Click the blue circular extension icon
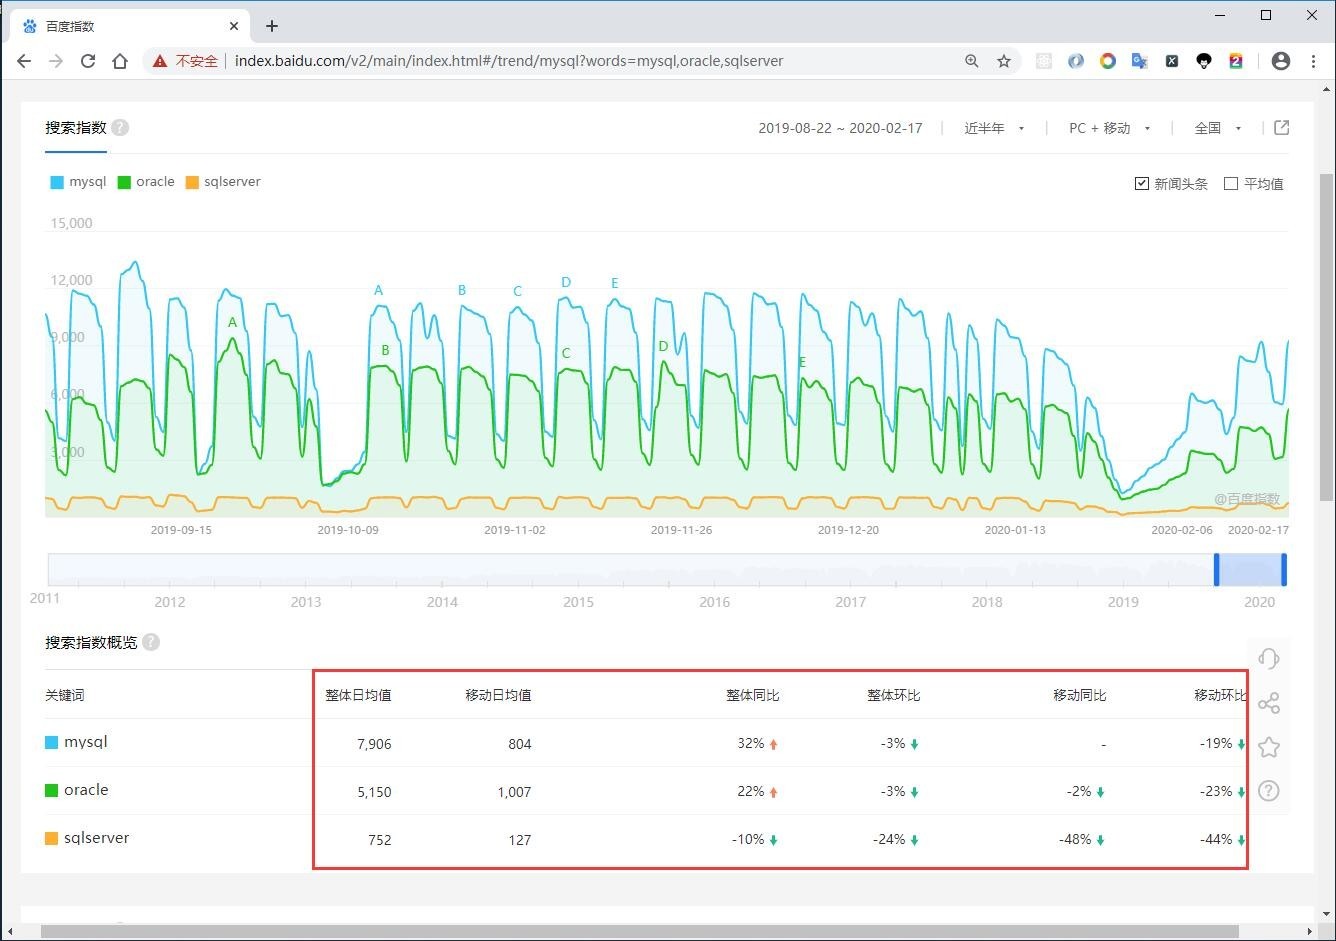 pos(1075,61)
